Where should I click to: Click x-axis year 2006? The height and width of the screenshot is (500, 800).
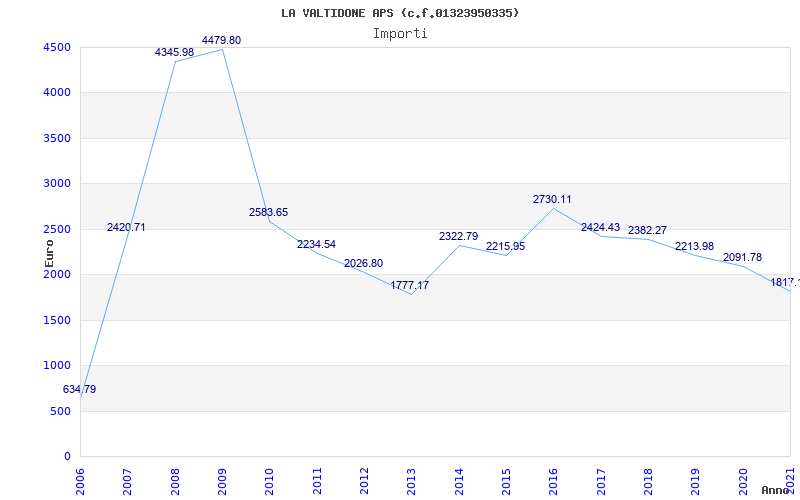[81, 481]
